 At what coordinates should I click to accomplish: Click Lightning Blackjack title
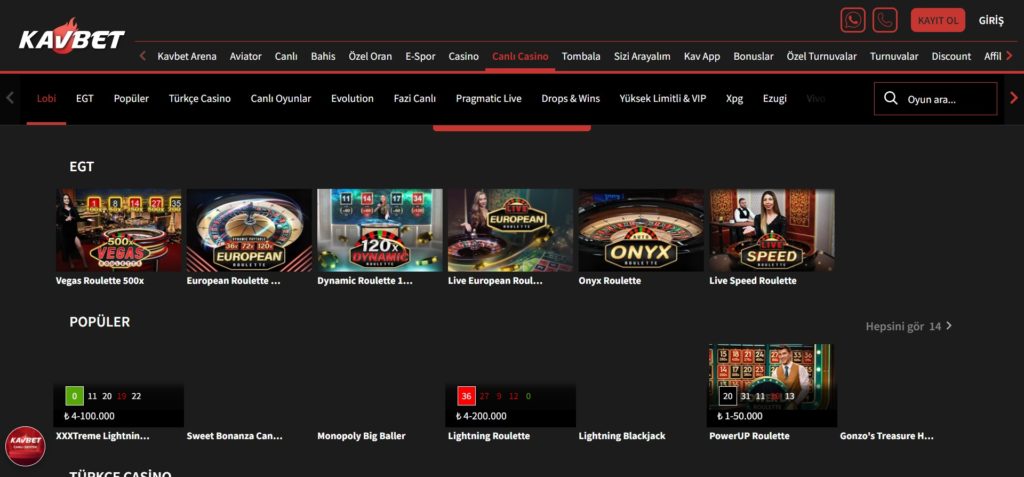[622, 436]
